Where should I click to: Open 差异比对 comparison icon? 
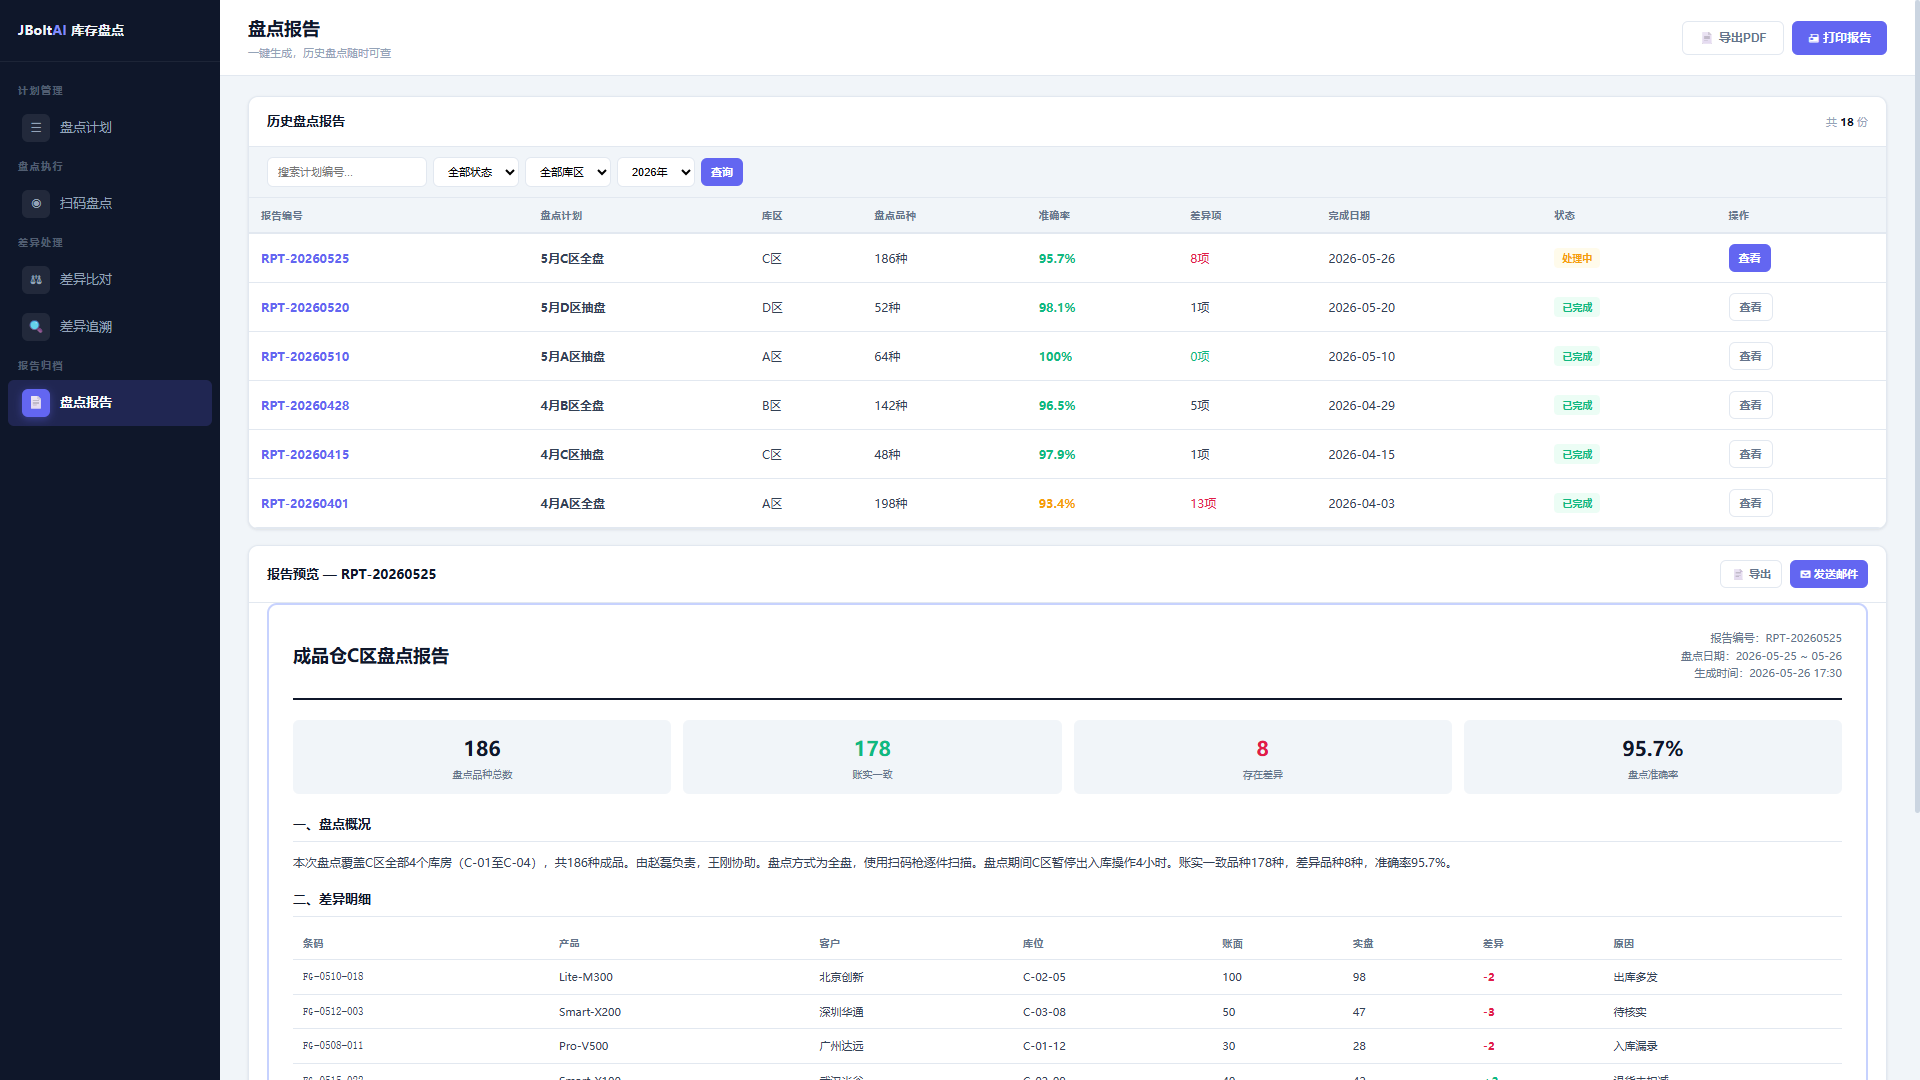(x=36, y=280)
